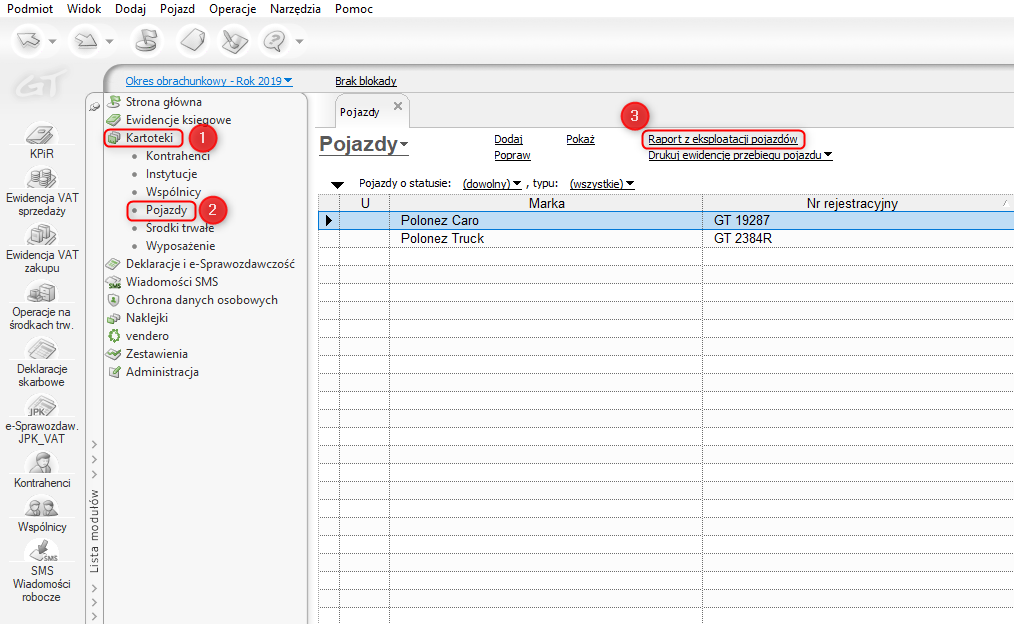Click the GT 2384R registration cell

(x=858, y=239)
